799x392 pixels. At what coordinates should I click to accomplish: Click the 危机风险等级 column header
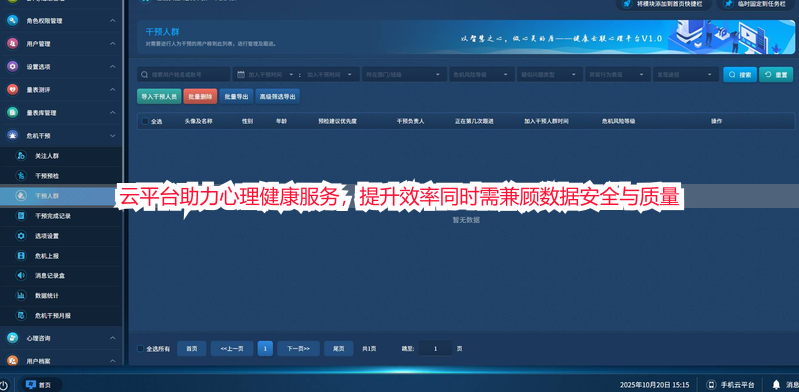coord(618,121)
